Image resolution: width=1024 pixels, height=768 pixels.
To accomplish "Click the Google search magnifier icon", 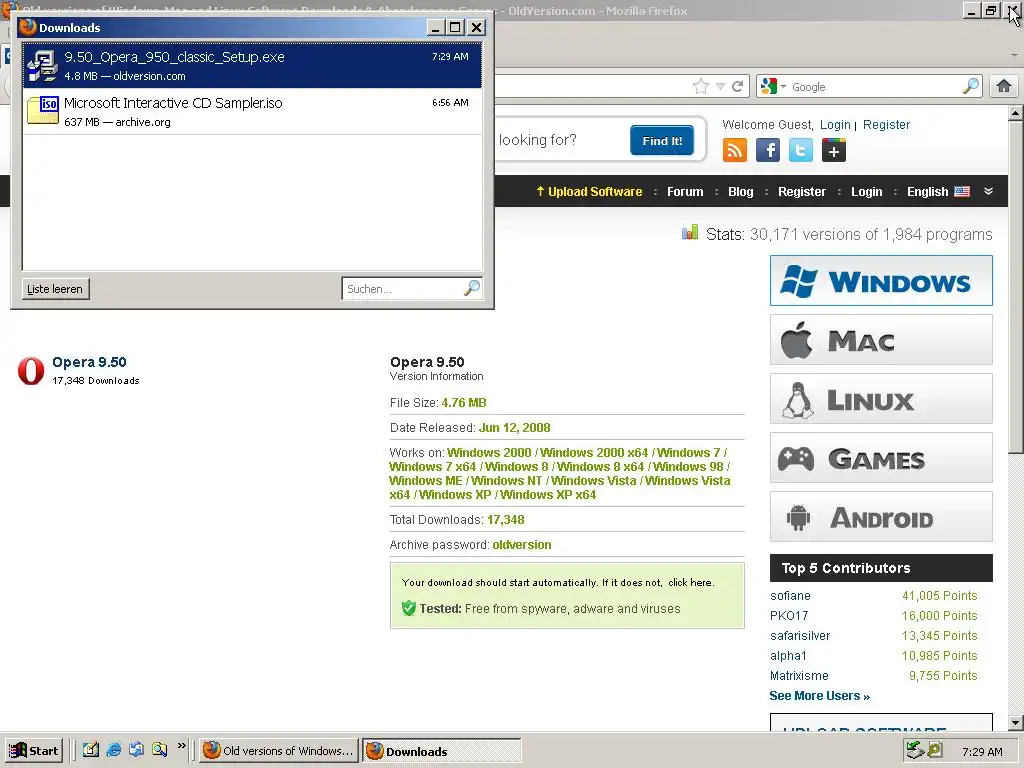I will (x=971, y=86).
